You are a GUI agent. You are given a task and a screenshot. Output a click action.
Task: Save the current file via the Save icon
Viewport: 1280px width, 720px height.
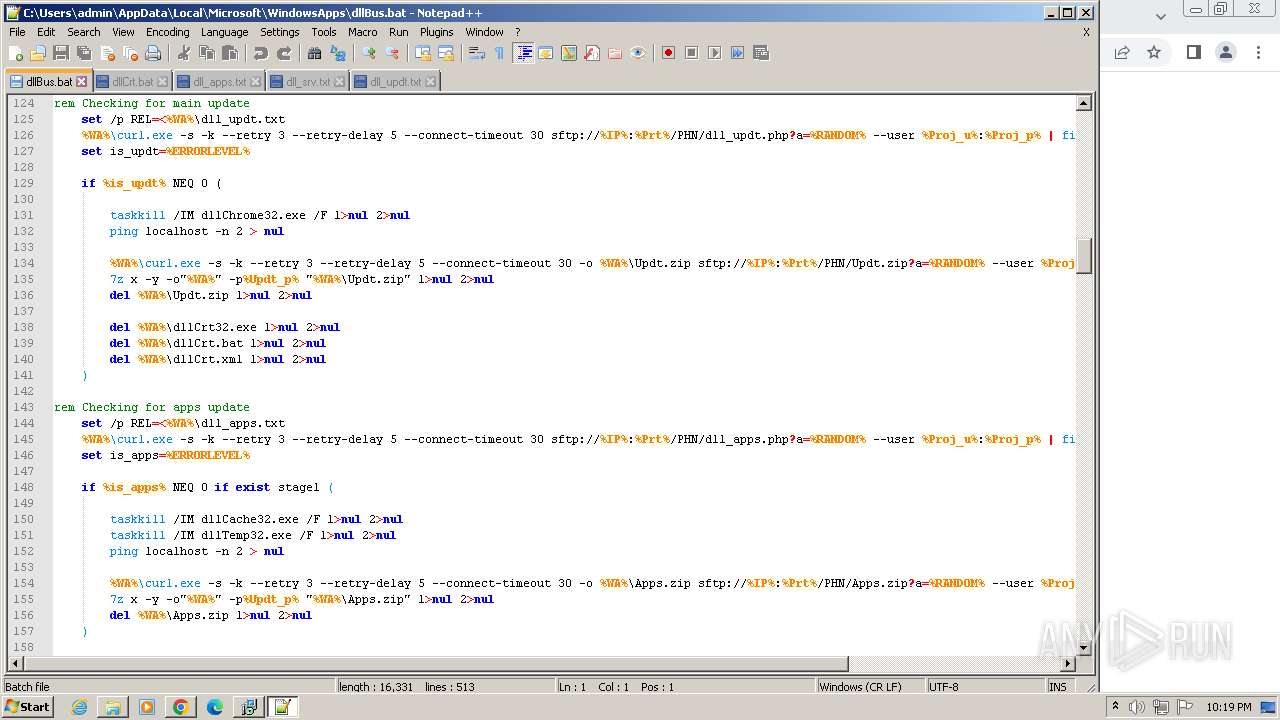(x=61, y=53)
